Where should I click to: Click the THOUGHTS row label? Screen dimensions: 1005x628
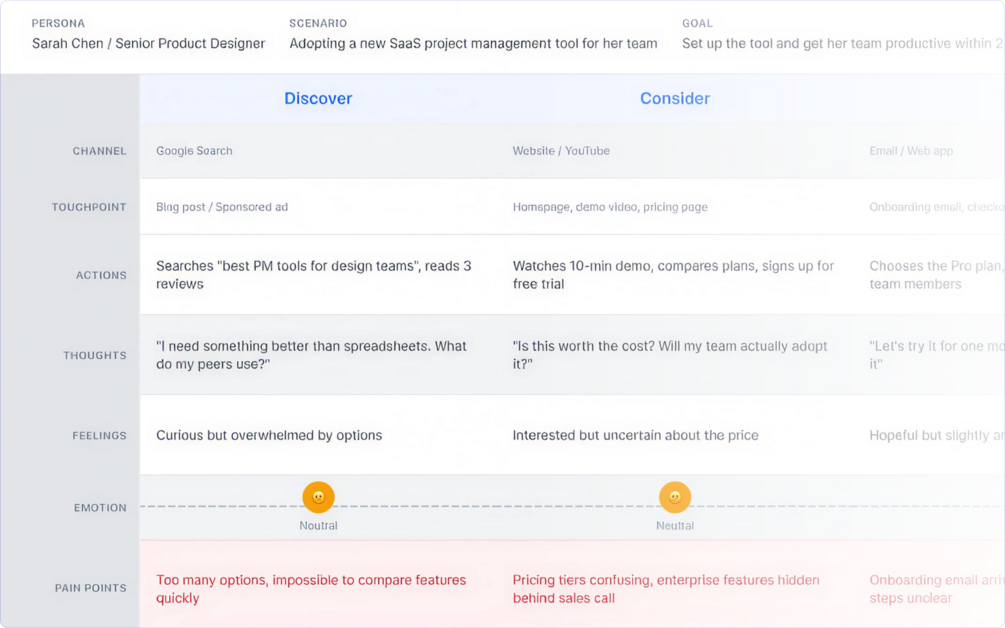coord(95,355)
